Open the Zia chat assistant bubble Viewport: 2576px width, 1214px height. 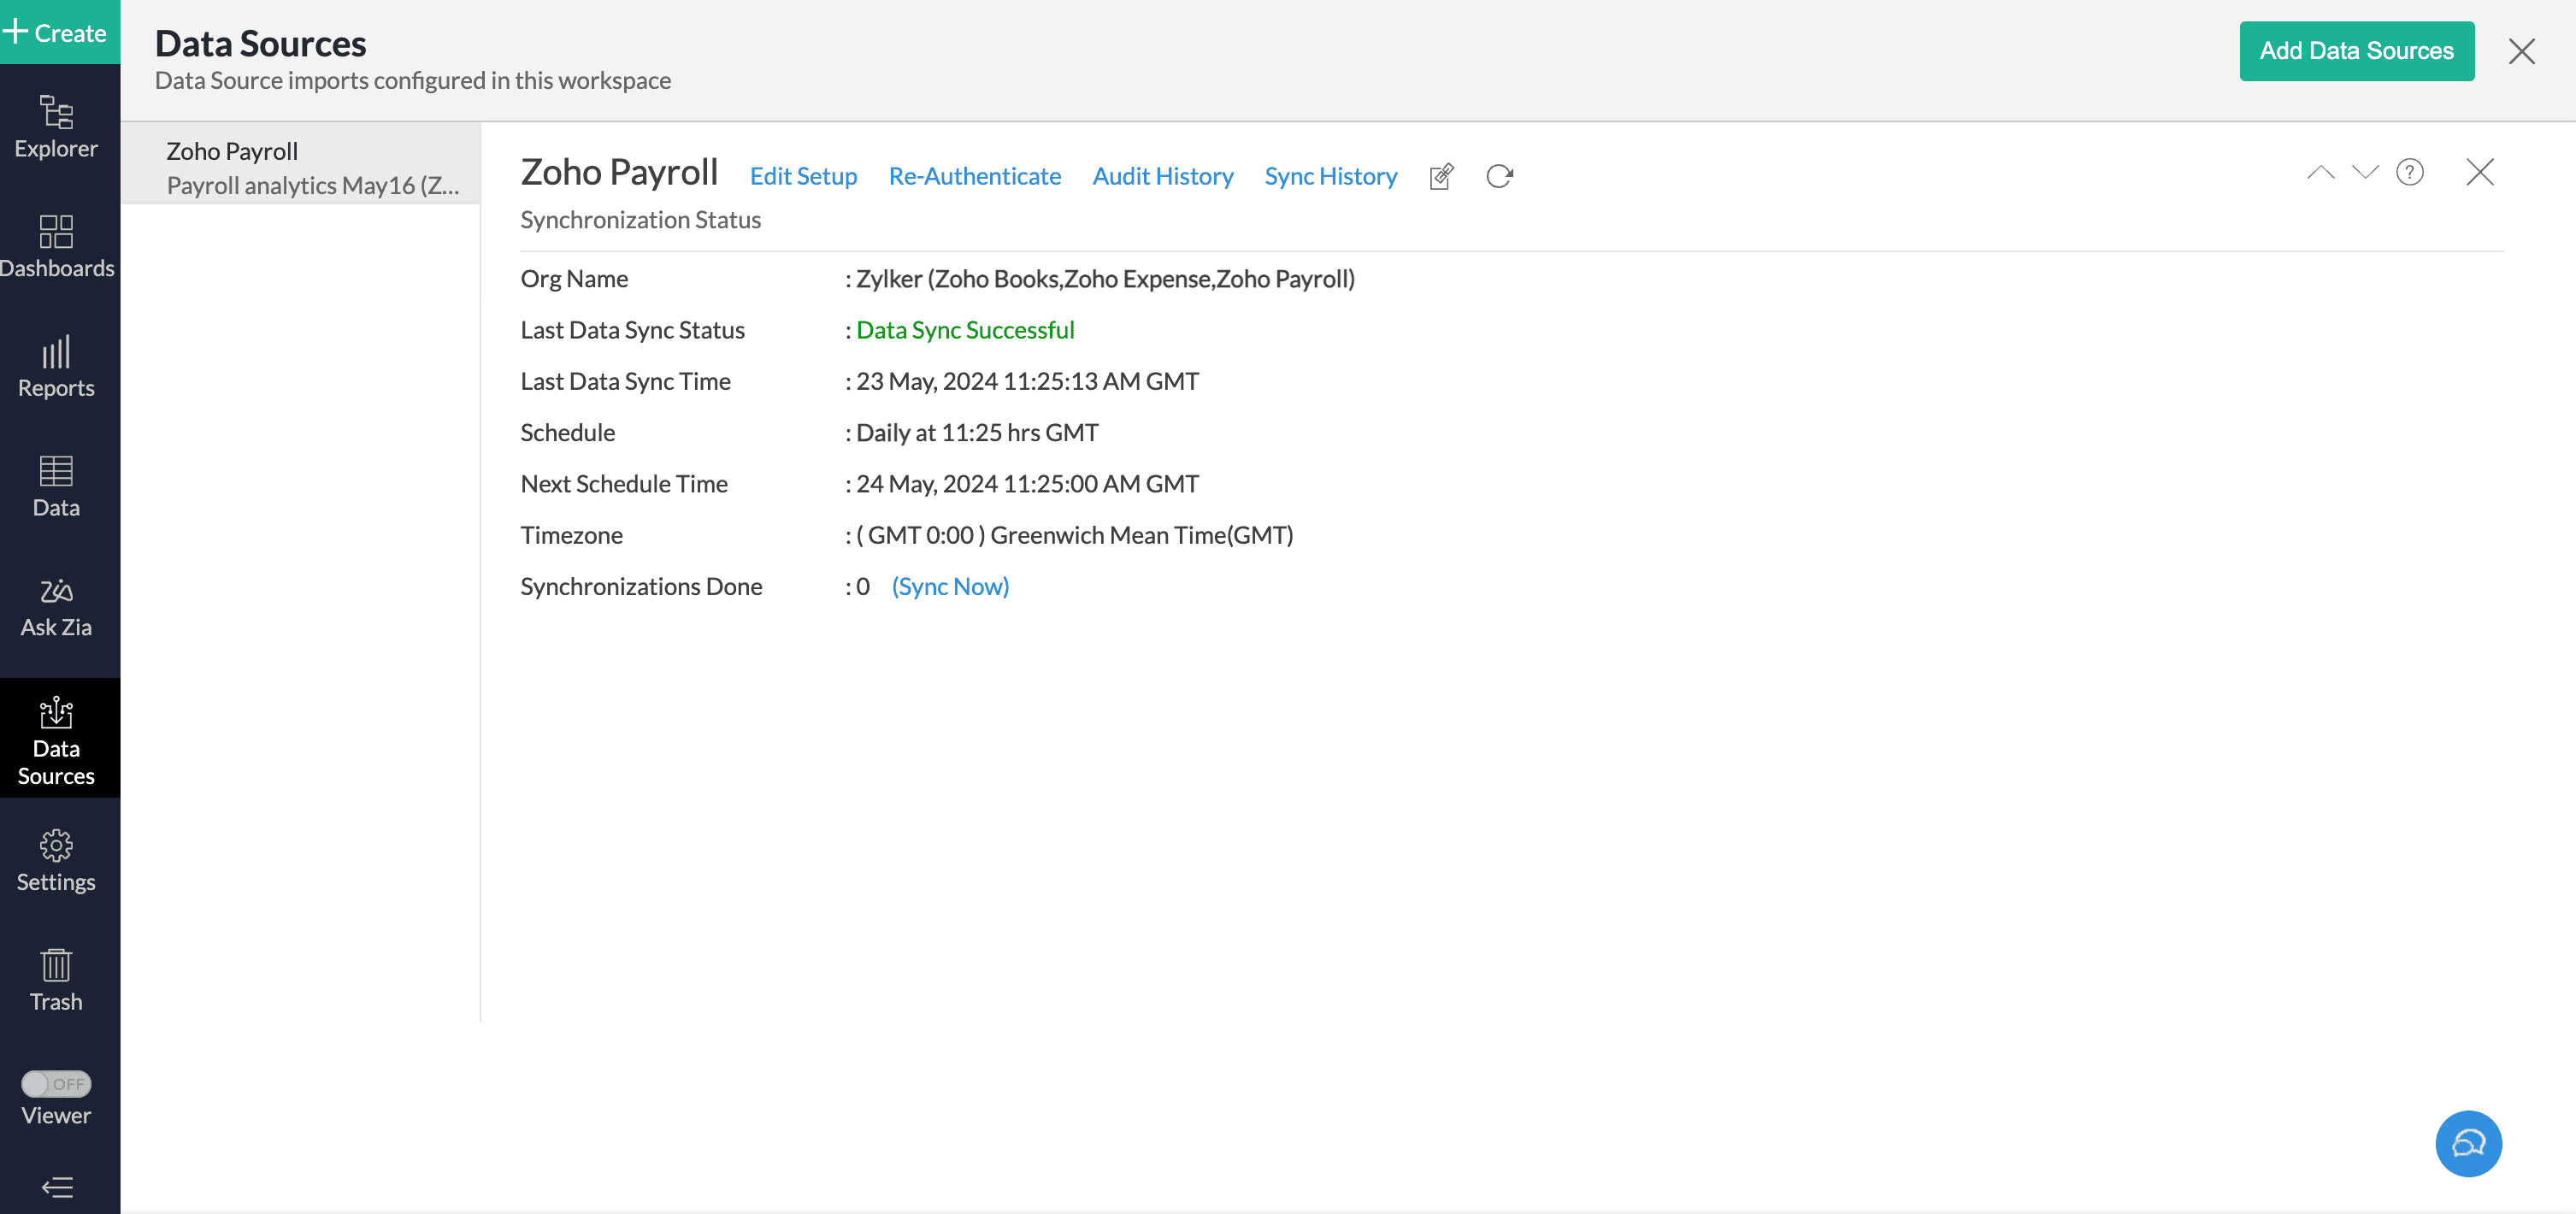(x=2468, y=1143)
